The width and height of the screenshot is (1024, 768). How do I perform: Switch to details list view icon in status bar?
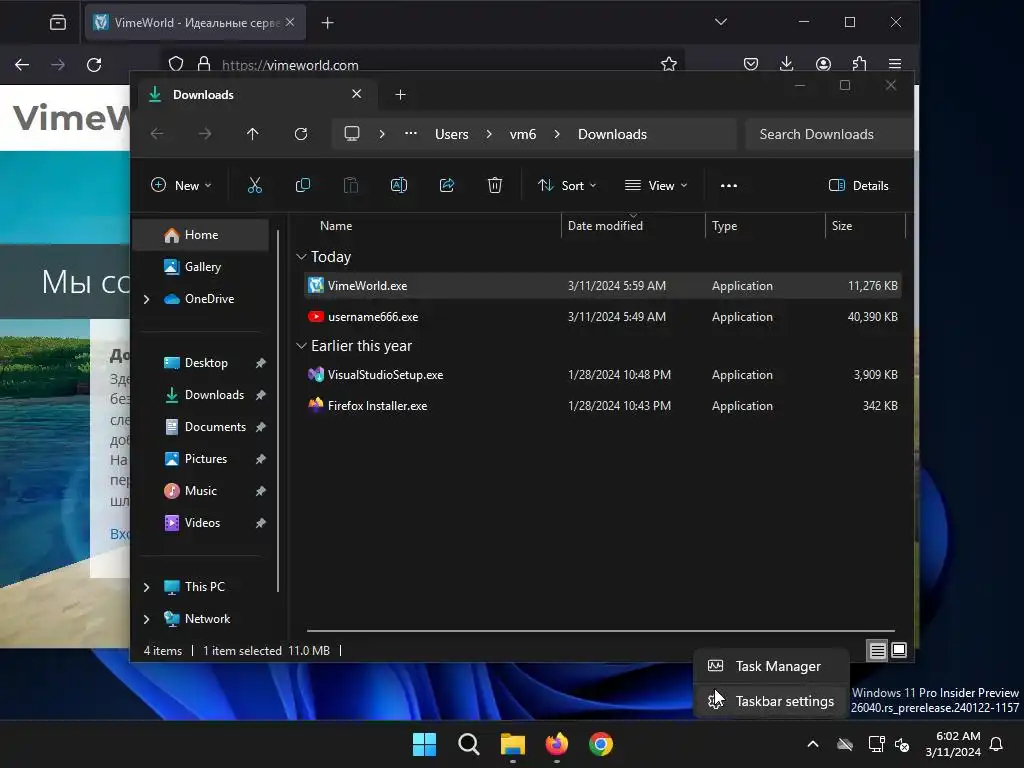click(878, 650)
